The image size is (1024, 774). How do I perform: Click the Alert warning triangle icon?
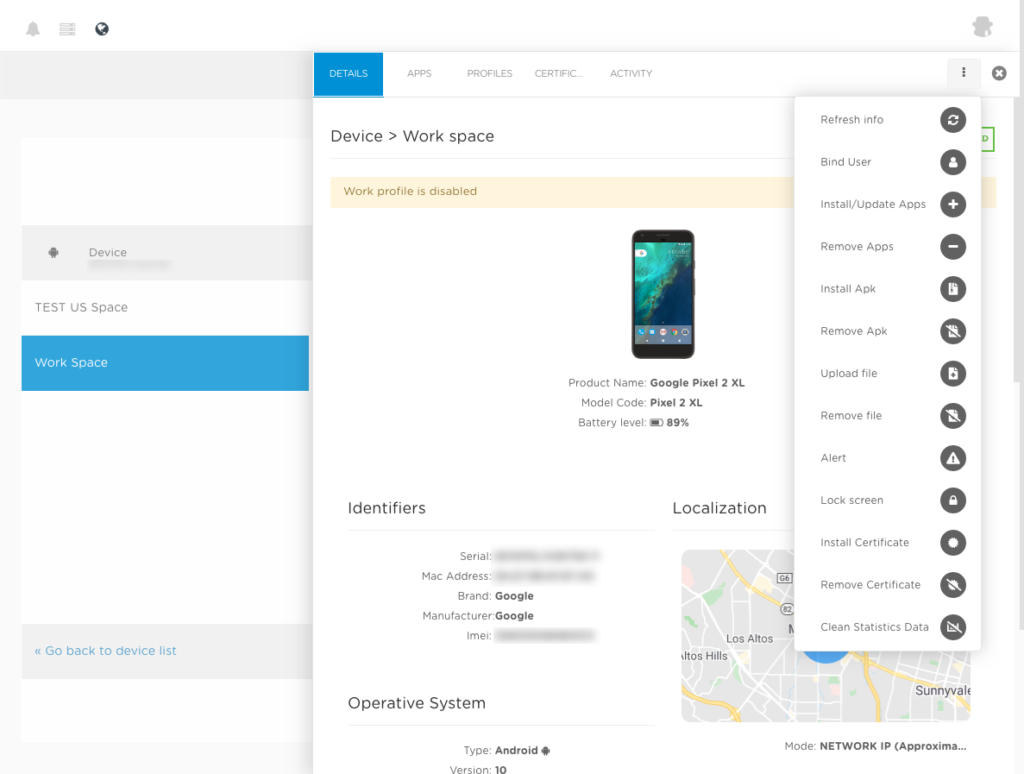pyautogui.click(x=953, y=458)
